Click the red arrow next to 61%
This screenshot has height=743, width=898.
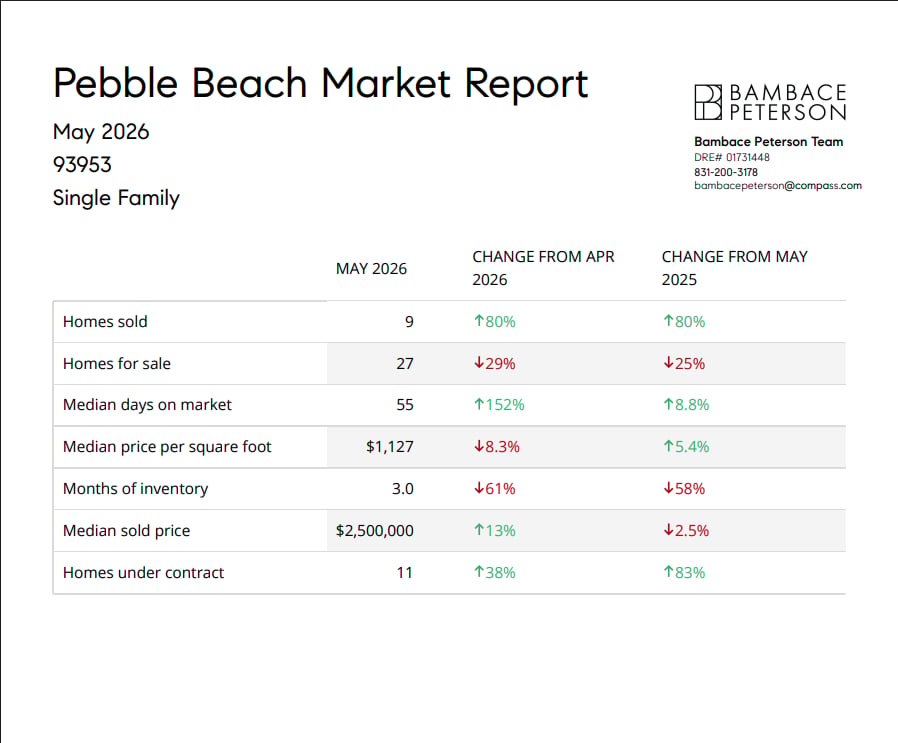coord(479,488)
